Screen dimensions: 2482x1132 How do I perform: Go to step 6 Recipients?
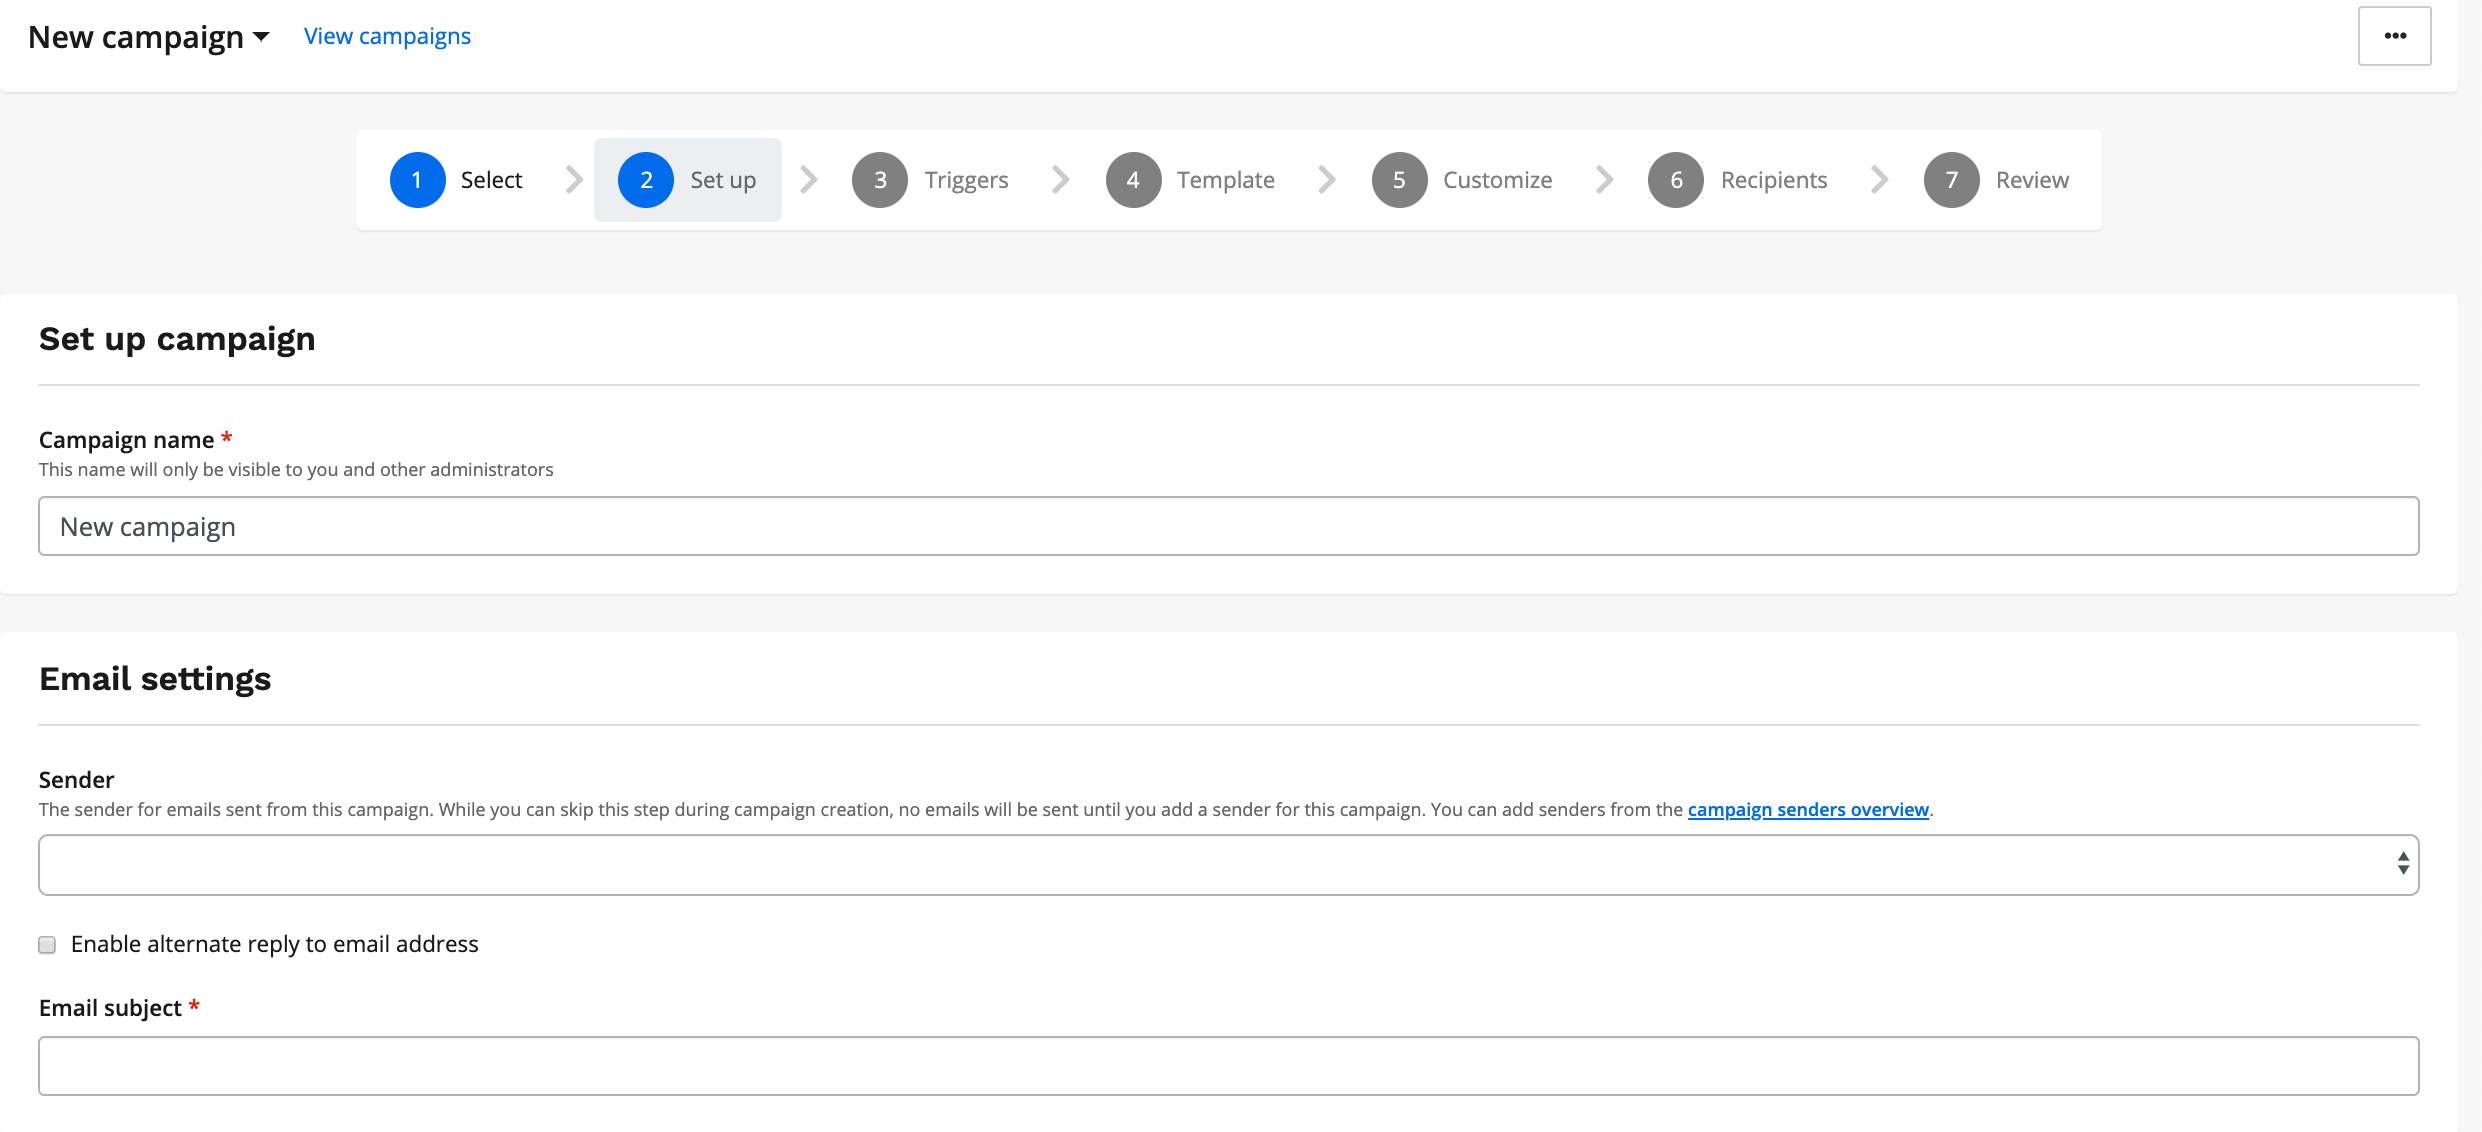[x=1738, y=180]
